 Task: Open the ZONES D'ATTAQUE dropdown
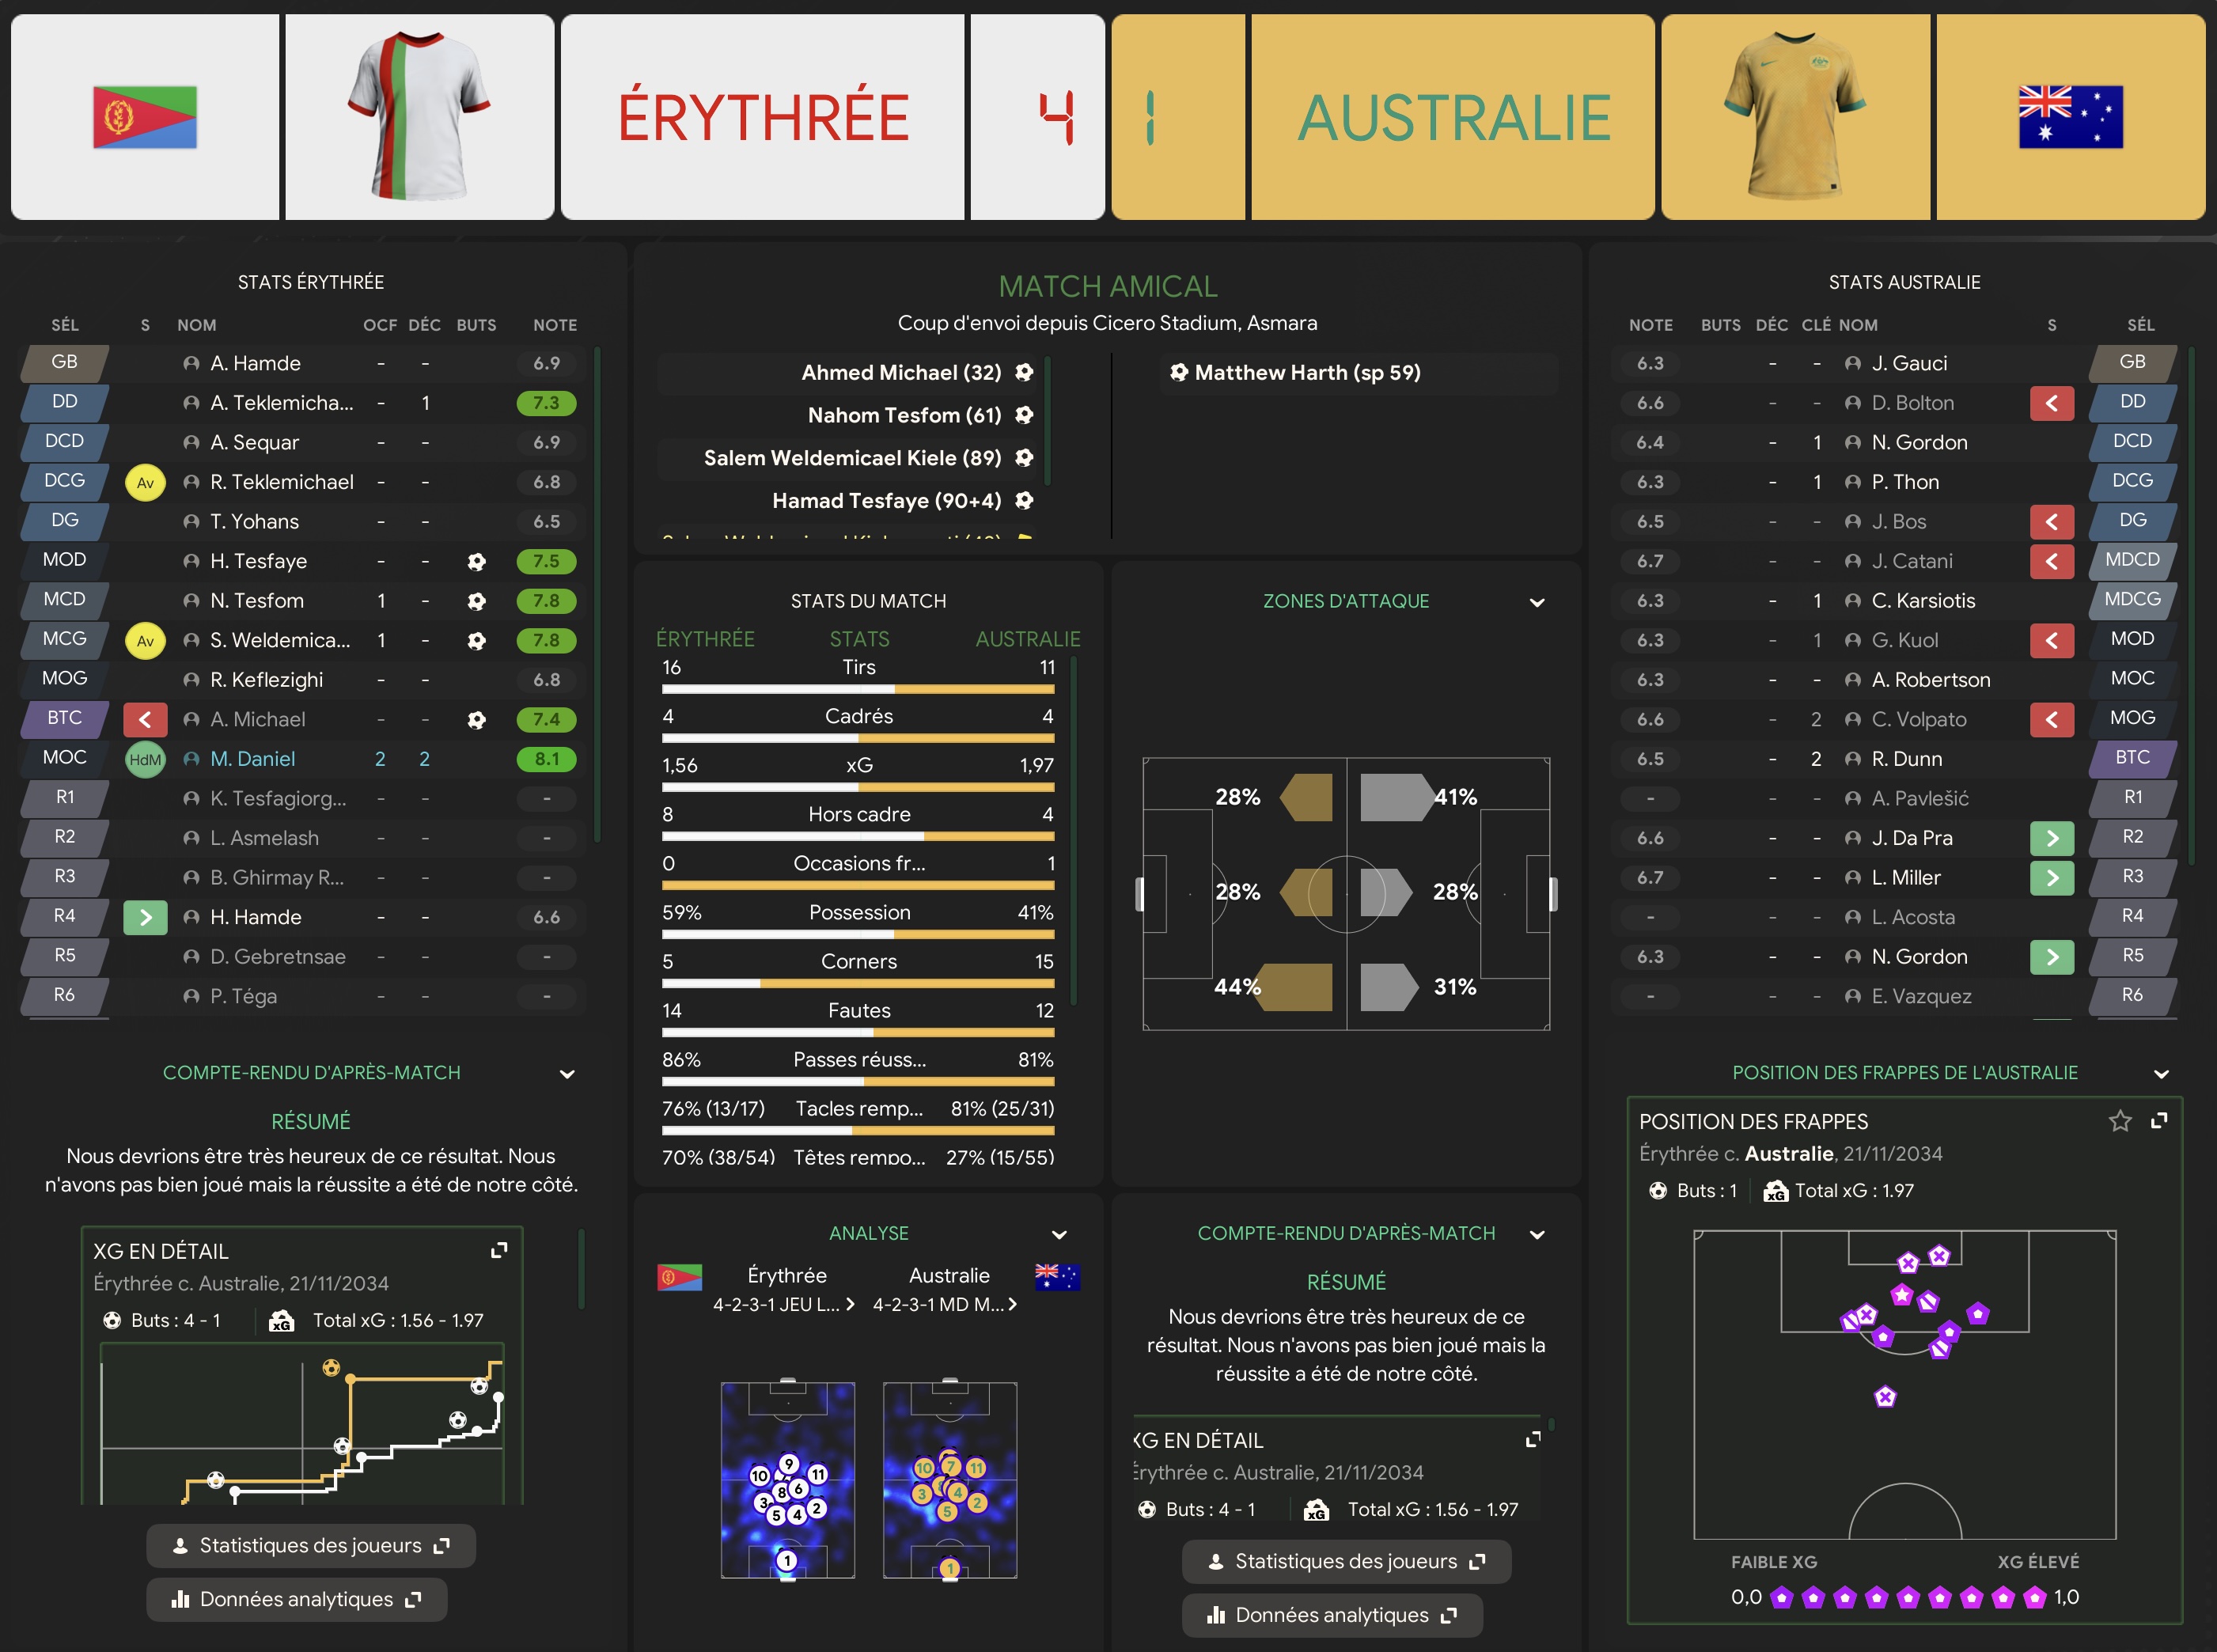(1537, 602)
